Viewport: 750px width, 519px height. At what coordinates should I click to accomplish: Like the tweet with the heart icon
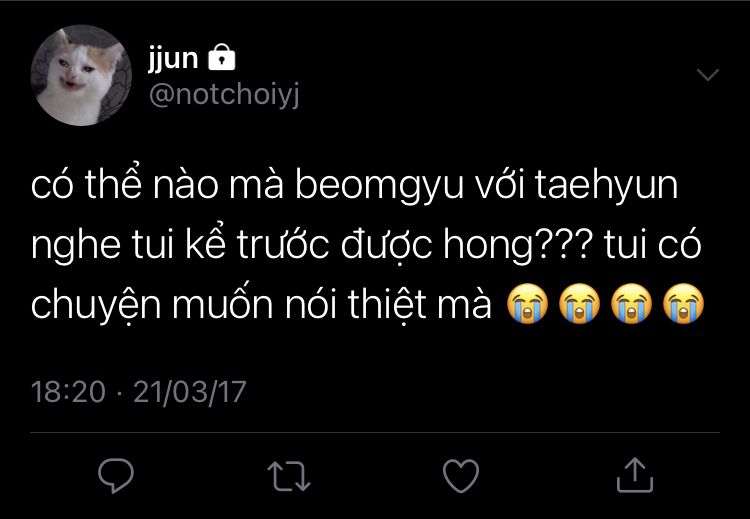pyautogui.click(x=461, y=475)
